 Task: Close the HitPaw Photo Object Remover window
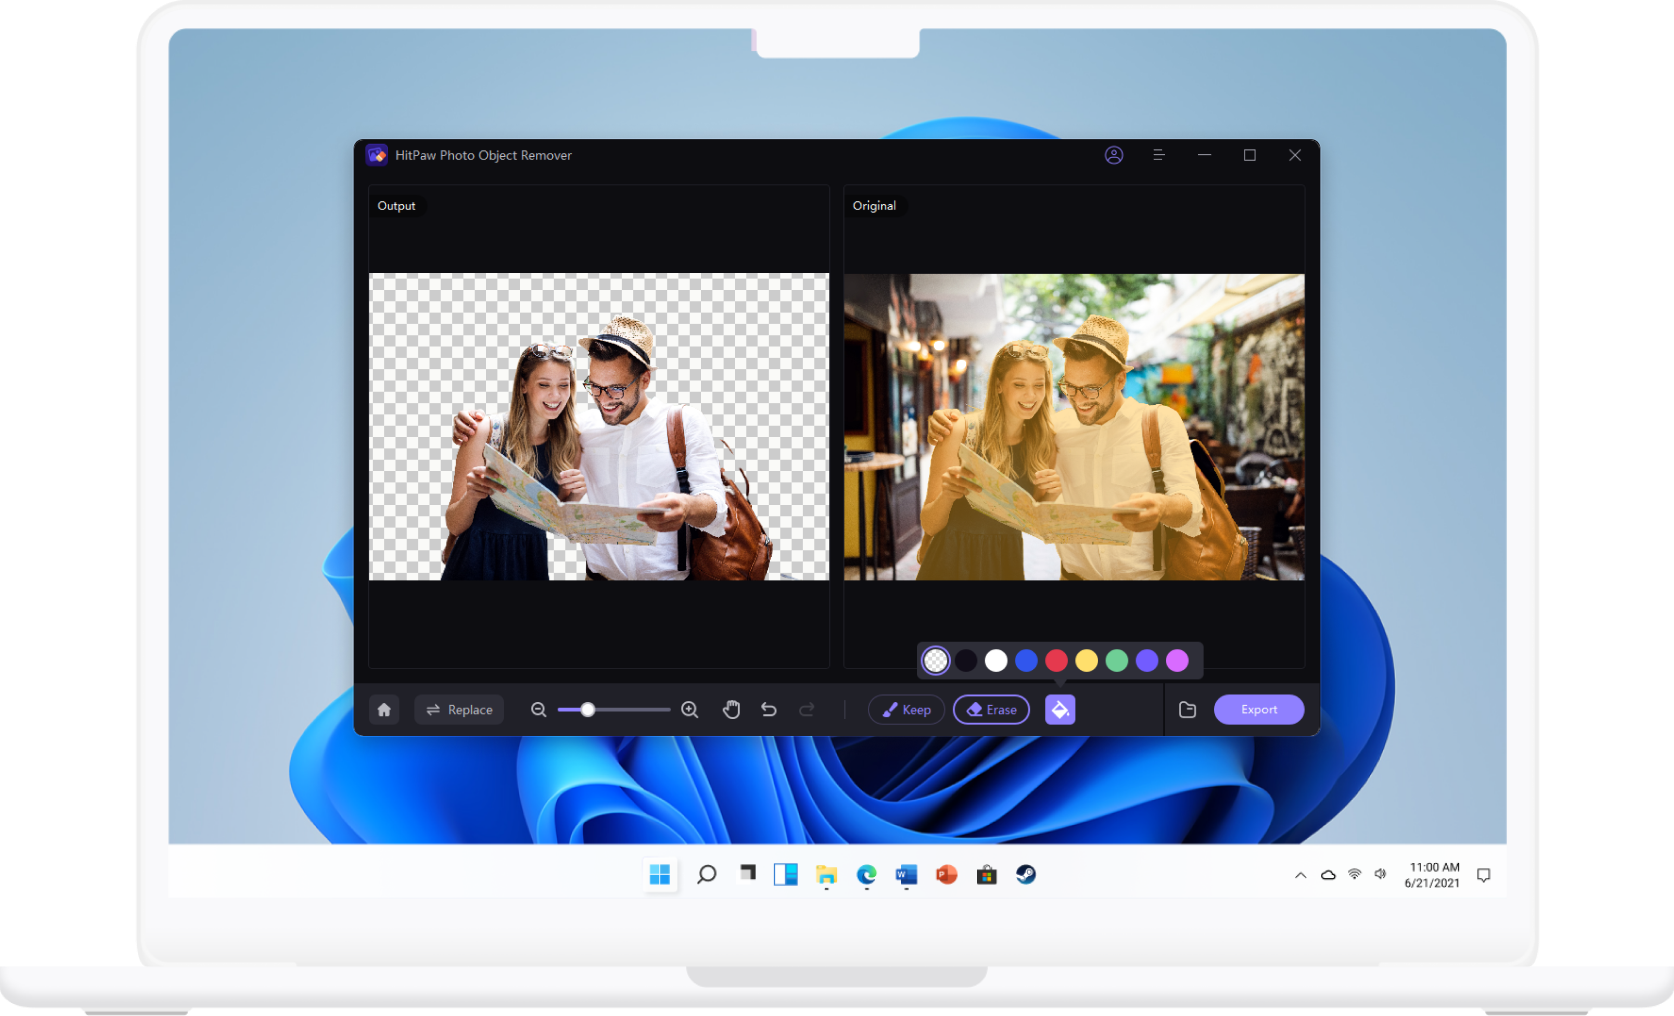pos(1295,155)
